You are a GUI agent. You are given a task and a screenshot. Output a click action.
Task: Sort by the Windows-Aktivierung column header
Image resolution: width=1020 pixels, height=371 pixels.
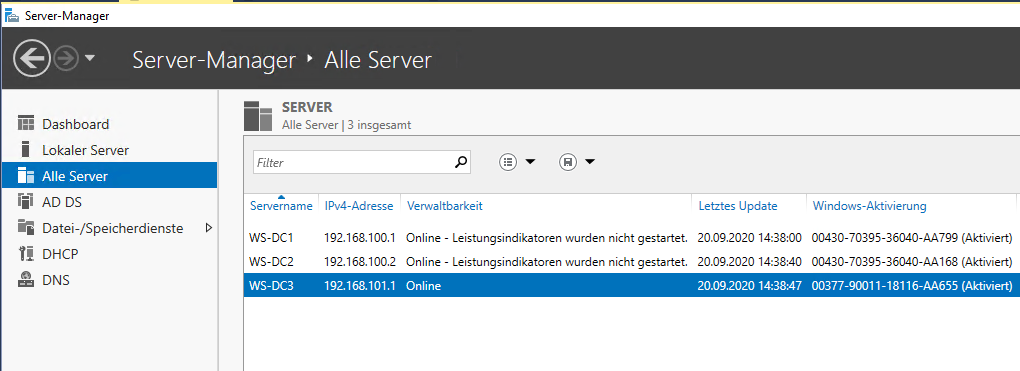click(870, 206)
